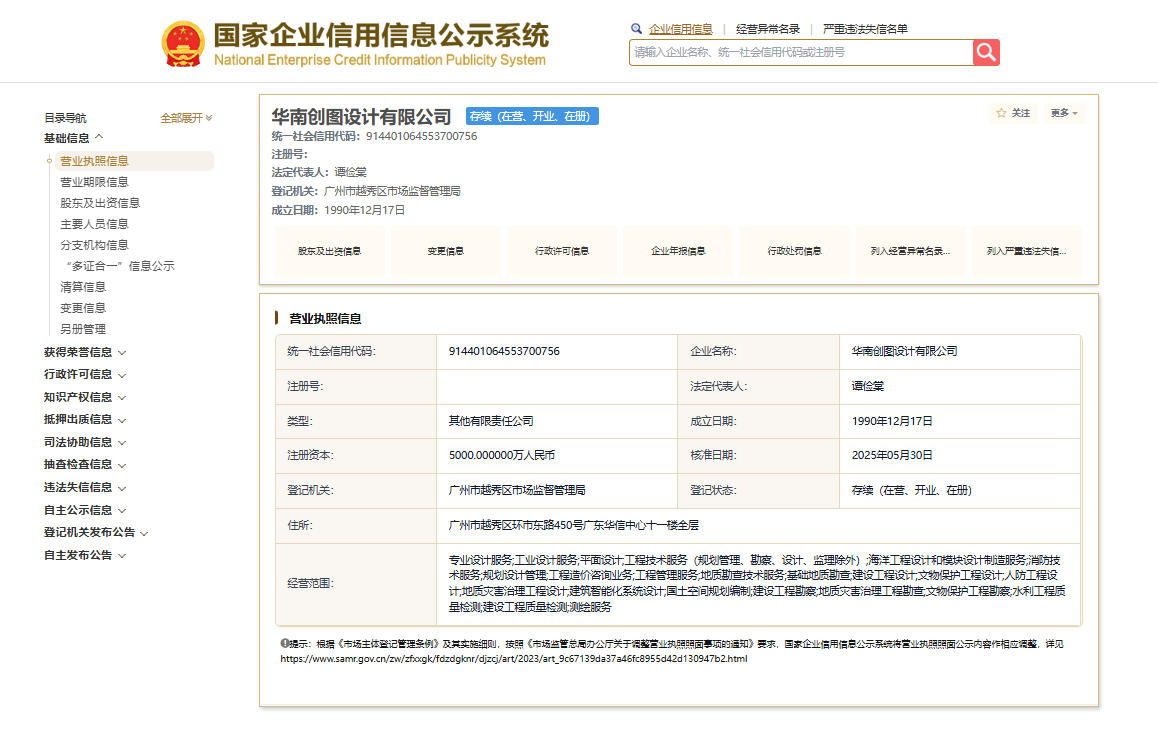The width and height of the screenshot is (1158, 748).
Task: Click the star icon beside 关注
Action: click(1001, 113)
